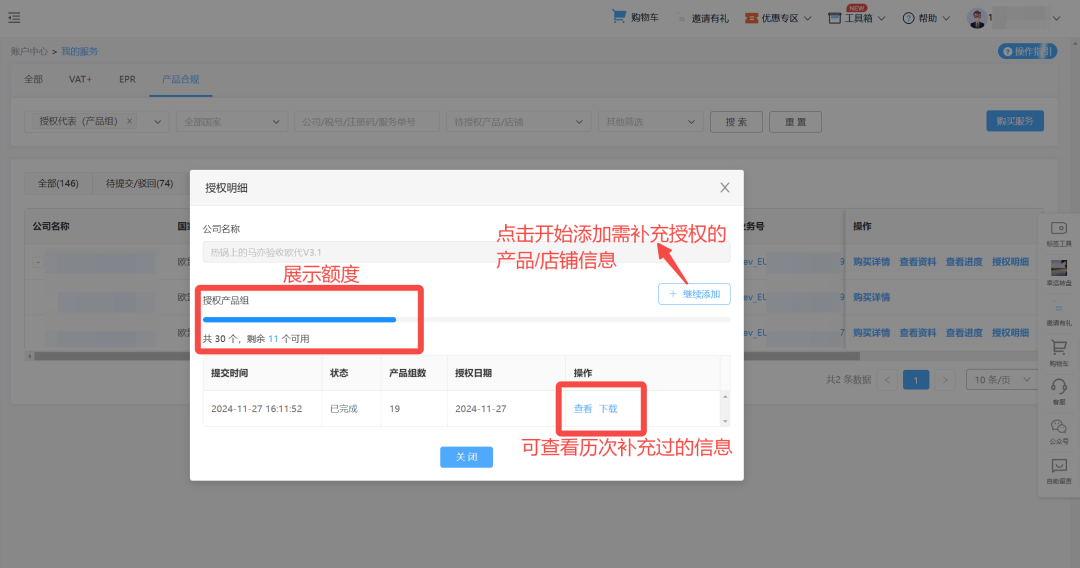Switch to the VAT+ tab
This screenshot has width=1080, height=568.
(80, 79)
